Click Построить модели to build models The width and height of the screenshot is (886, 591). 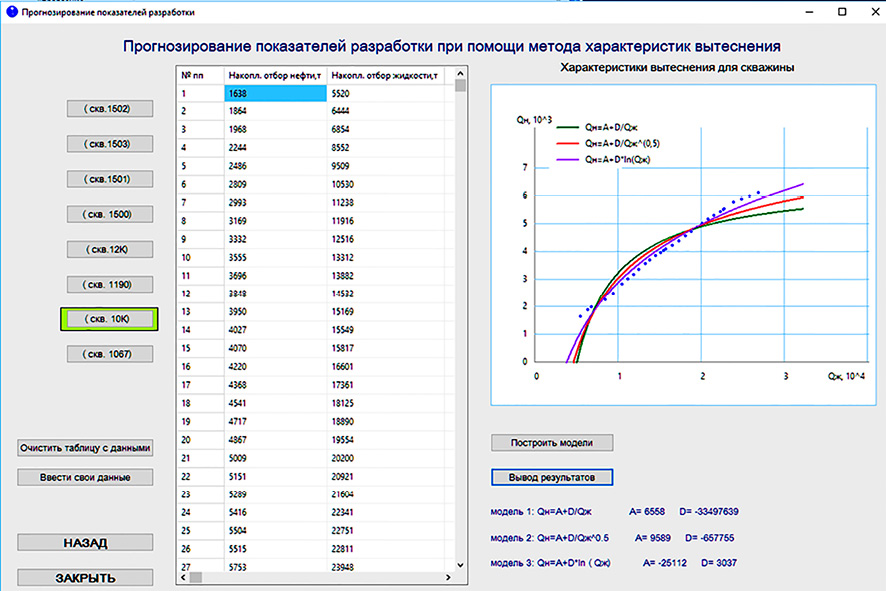551,443
